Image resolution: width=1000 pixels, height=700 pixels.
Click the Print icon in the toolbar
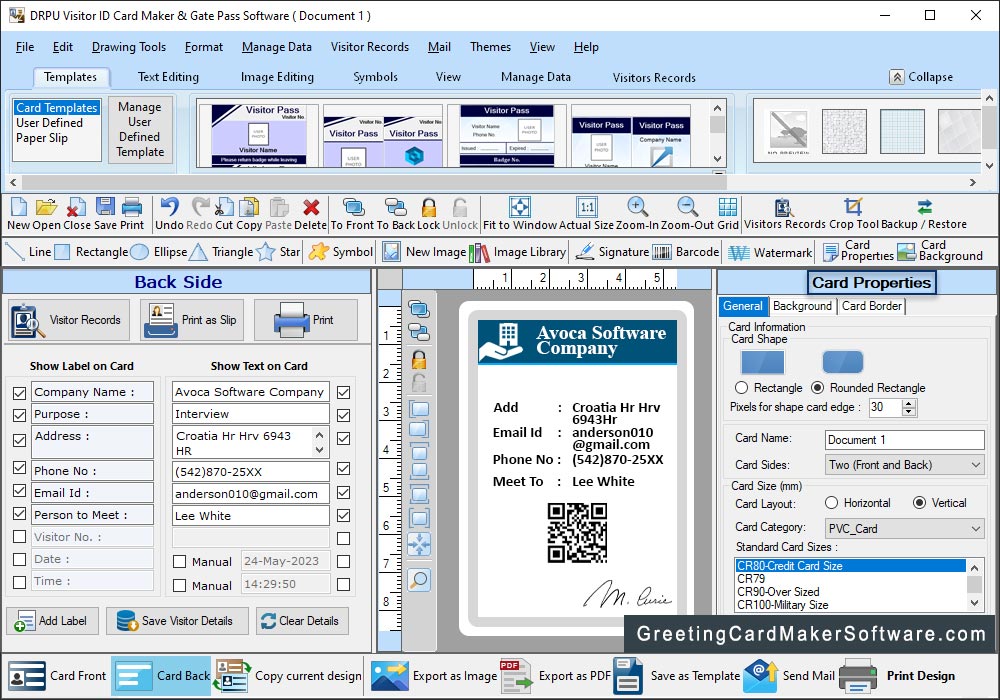pos(131,207)
